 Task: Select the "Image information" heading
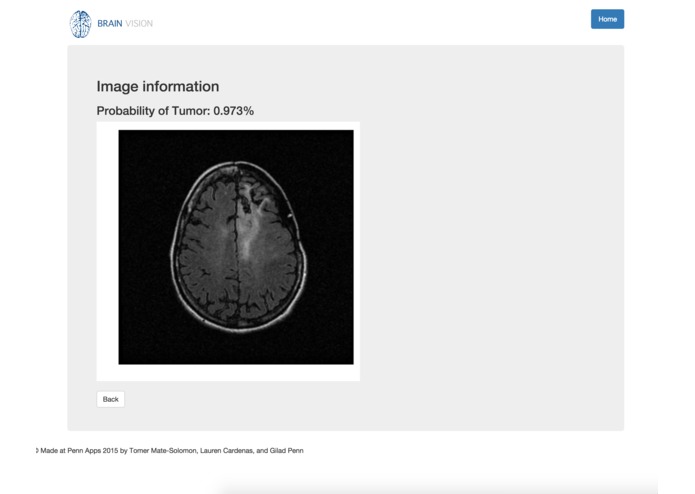(x=158, y=86)
